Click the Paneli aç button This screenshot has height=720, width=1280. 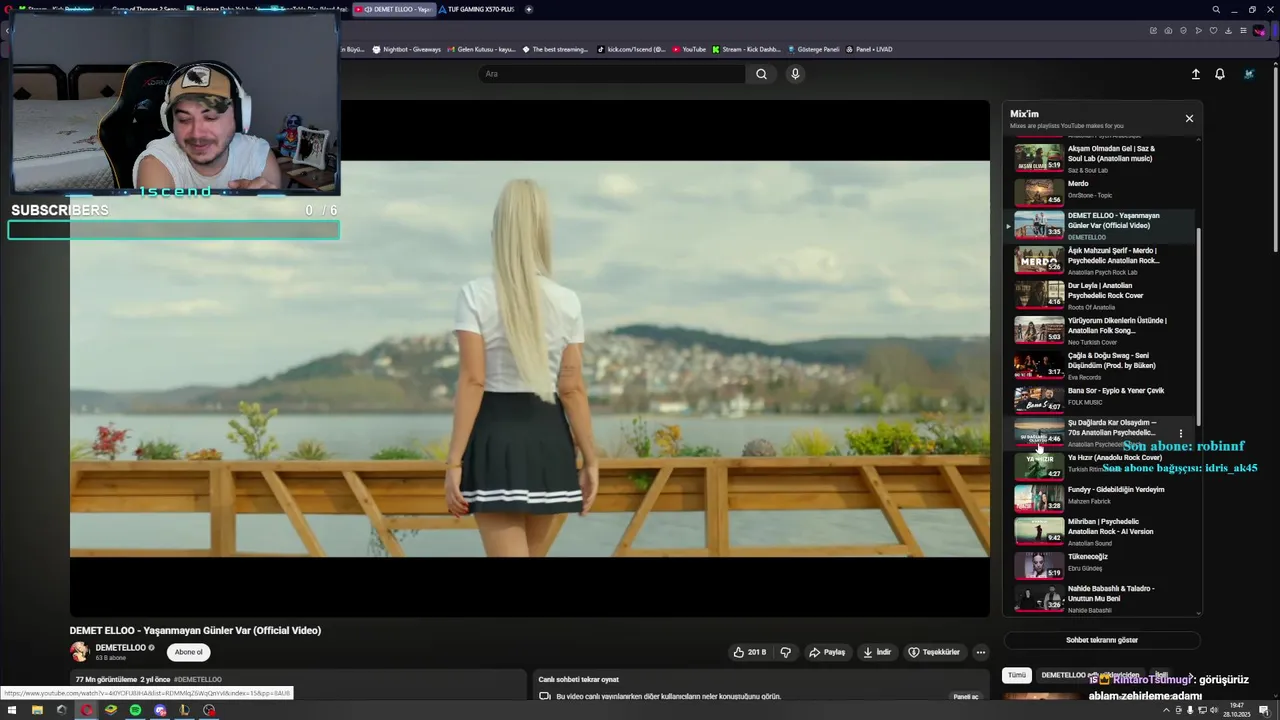click(x=966, y=696)
